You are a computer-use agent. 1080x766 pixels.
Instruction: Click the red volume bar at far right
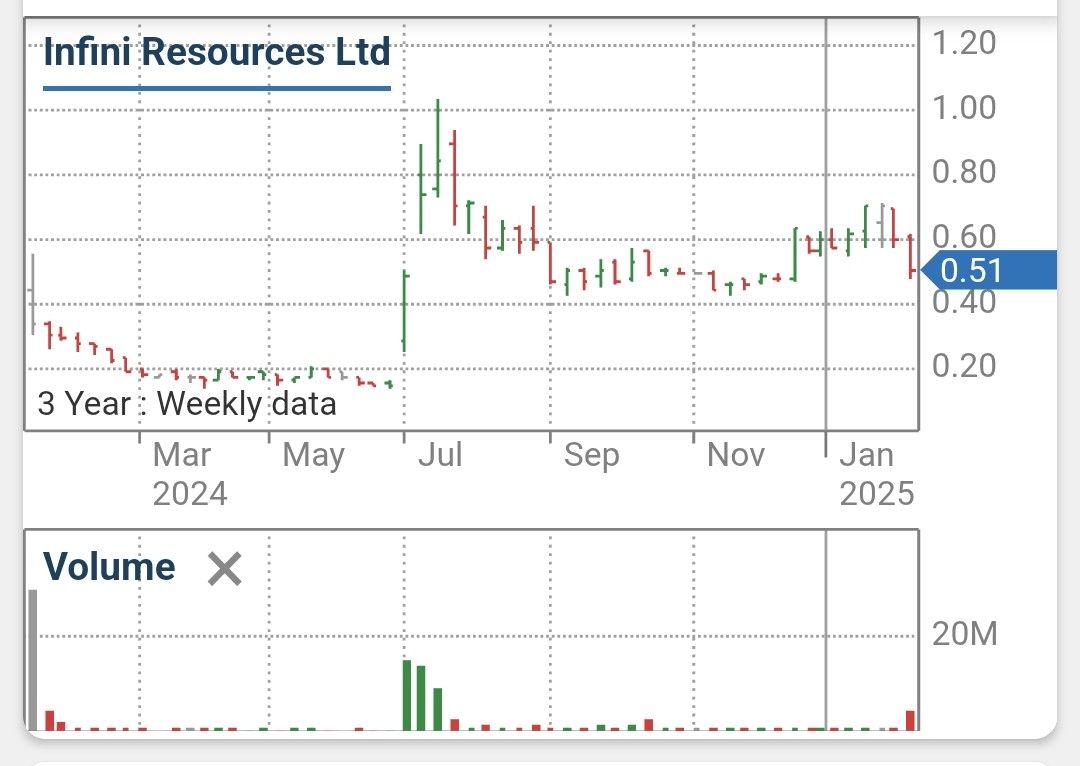coord(908,720)
